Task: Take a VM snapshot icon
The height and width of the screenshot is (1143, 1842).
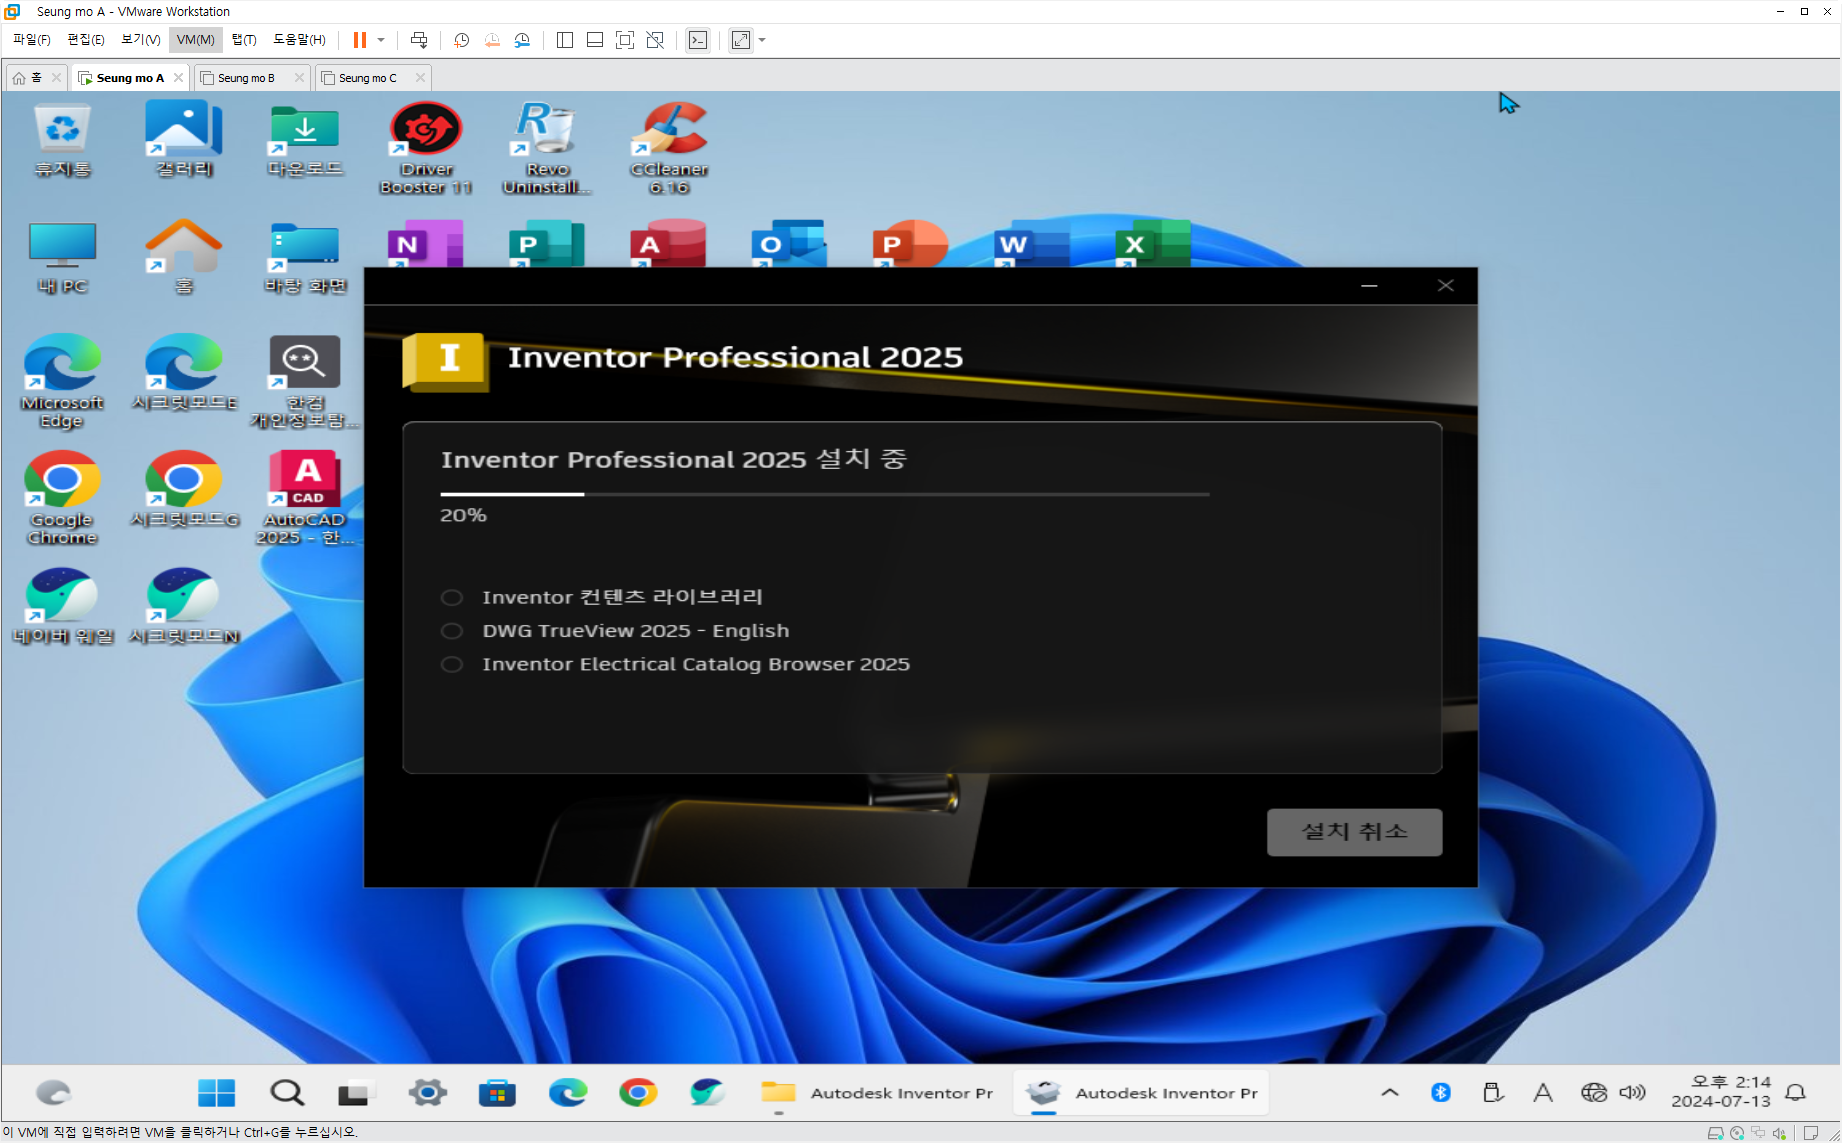Action: pyautogui.click(x=461, y=40)
